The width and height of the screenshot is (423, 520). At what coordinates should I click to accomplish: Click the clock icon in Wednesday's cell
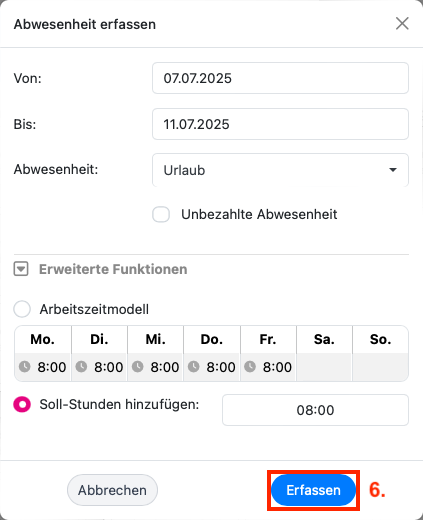138,367
